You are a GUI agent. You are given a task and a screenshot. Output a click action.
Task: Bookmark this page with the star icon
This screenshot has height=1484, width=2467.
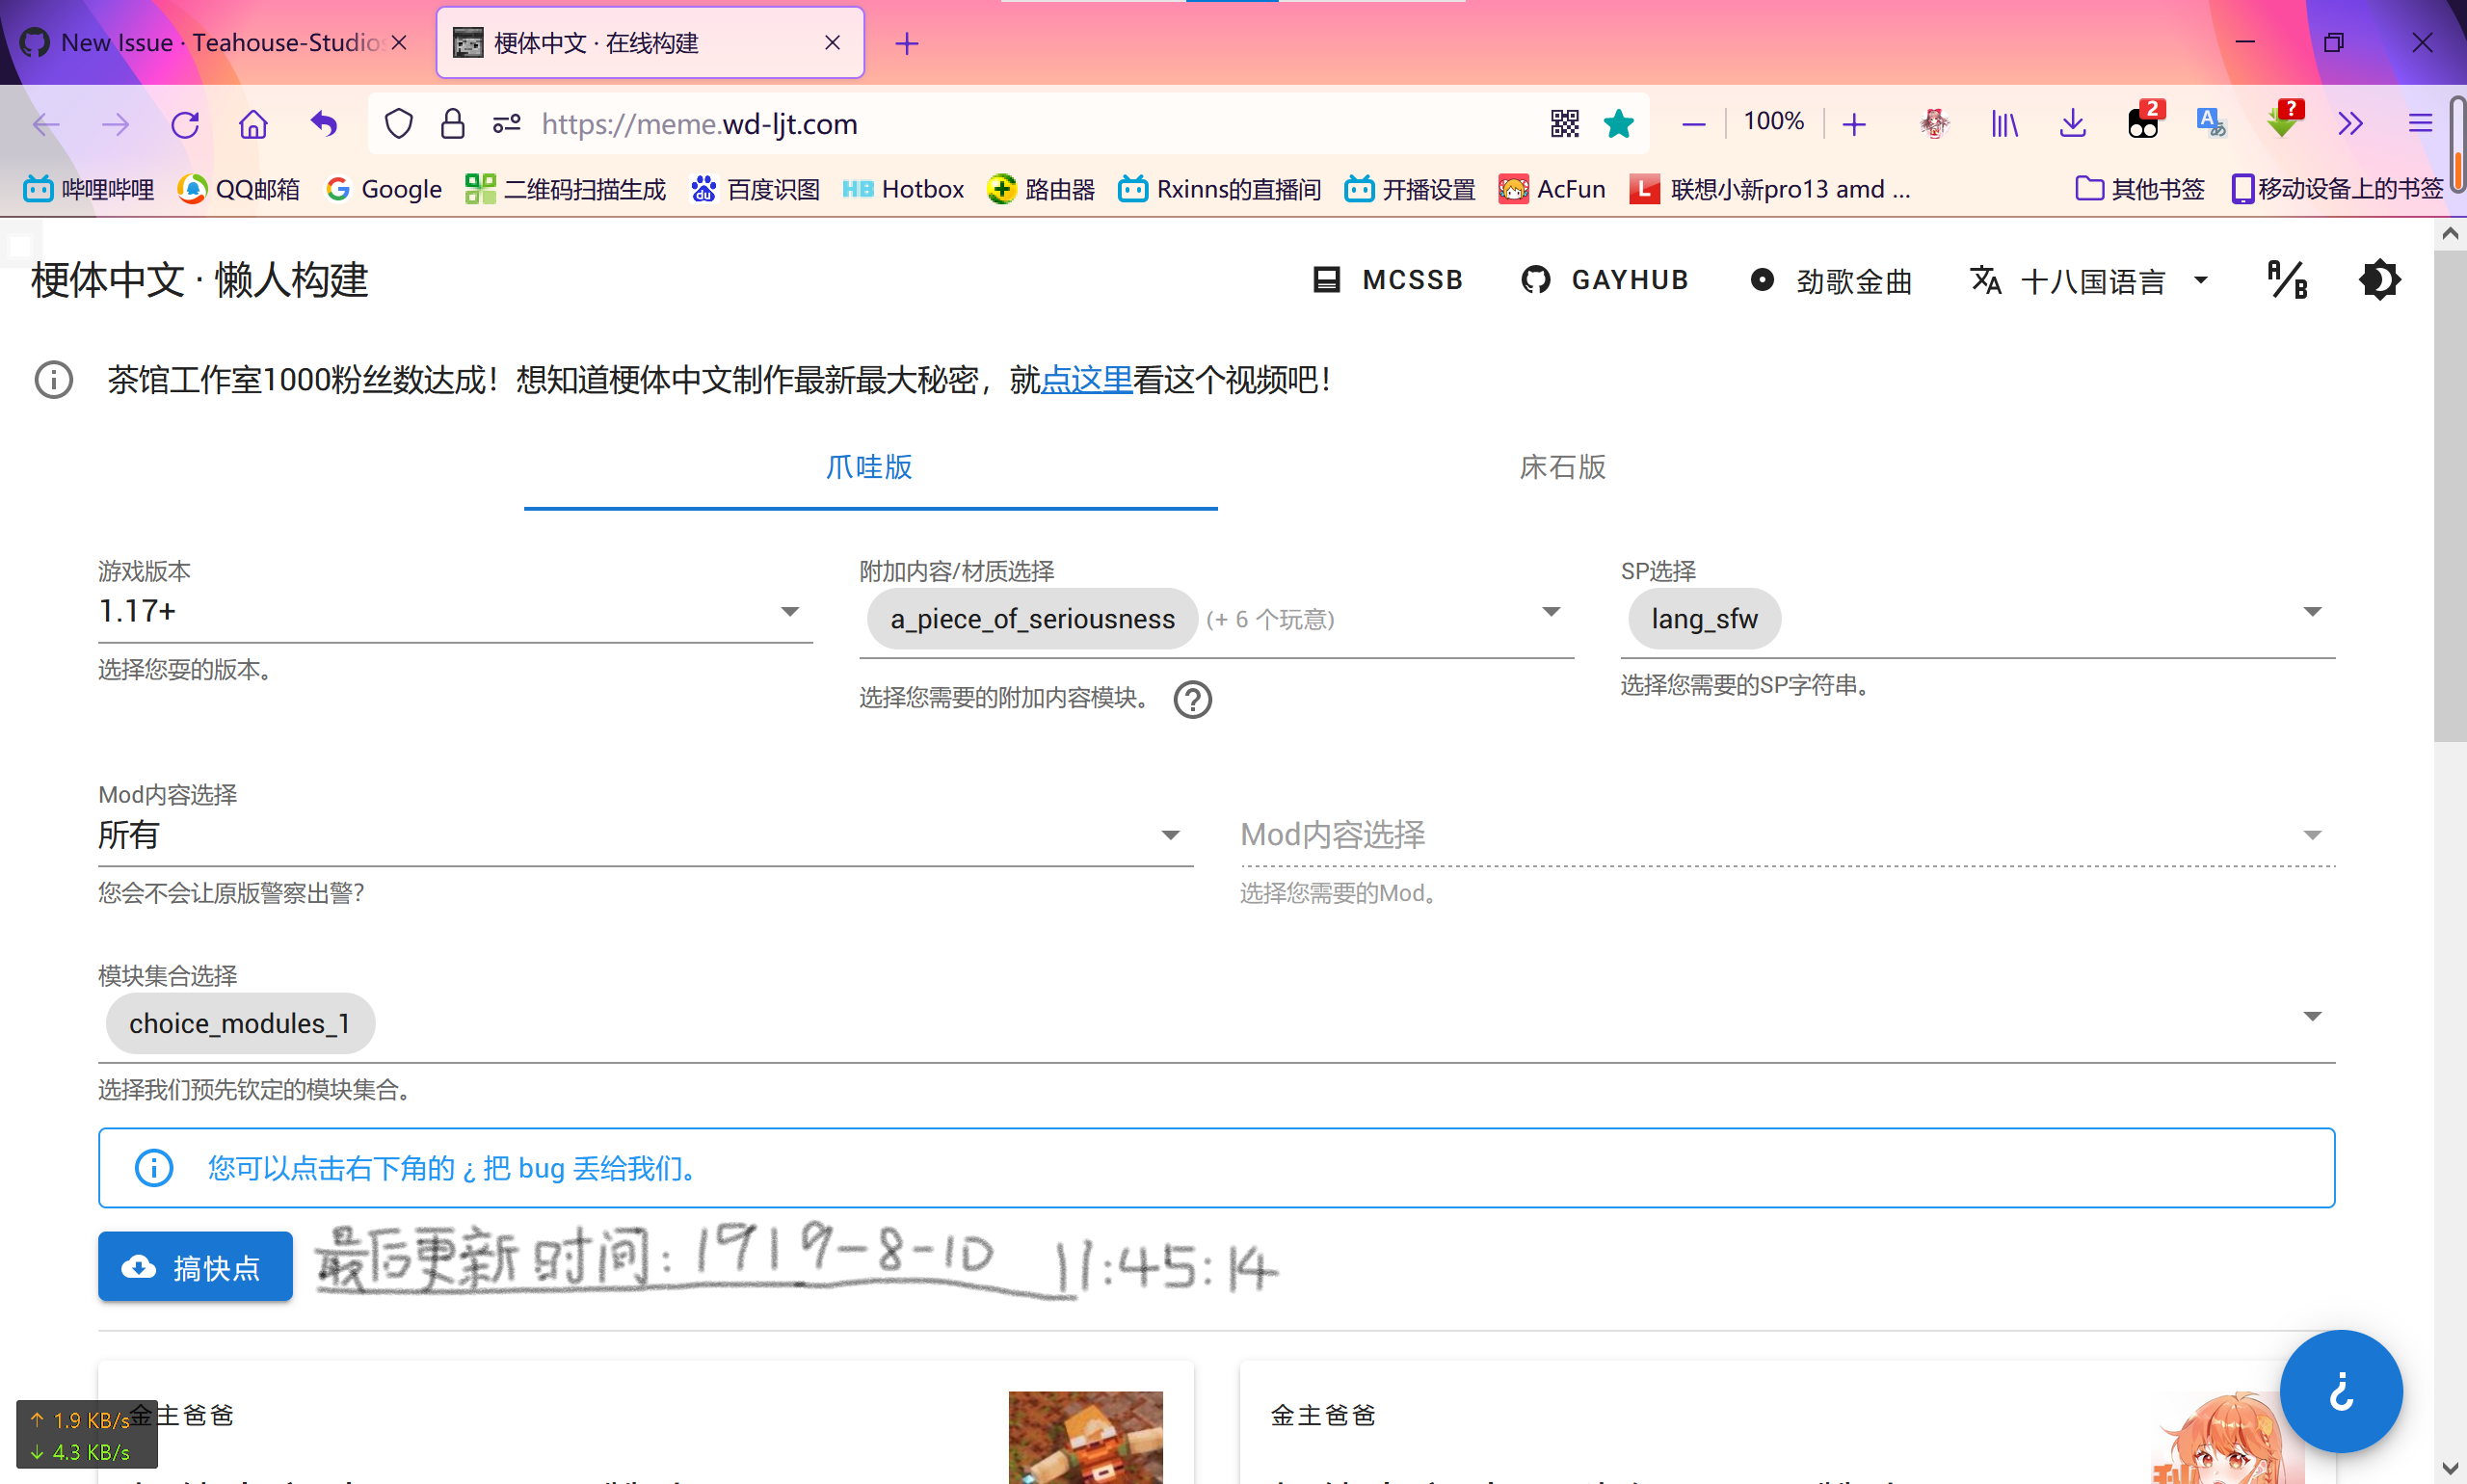coord(1618,123)
